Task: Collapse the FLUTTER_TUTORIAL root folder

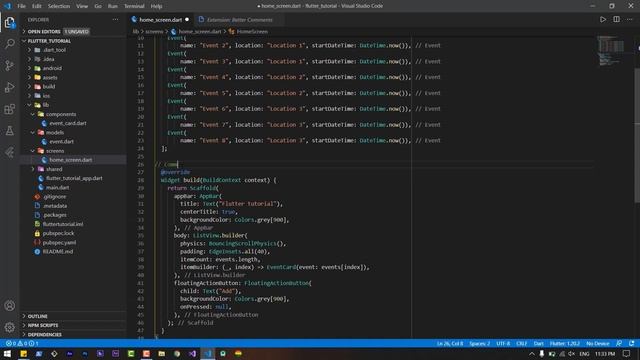Action: (73, 41)
